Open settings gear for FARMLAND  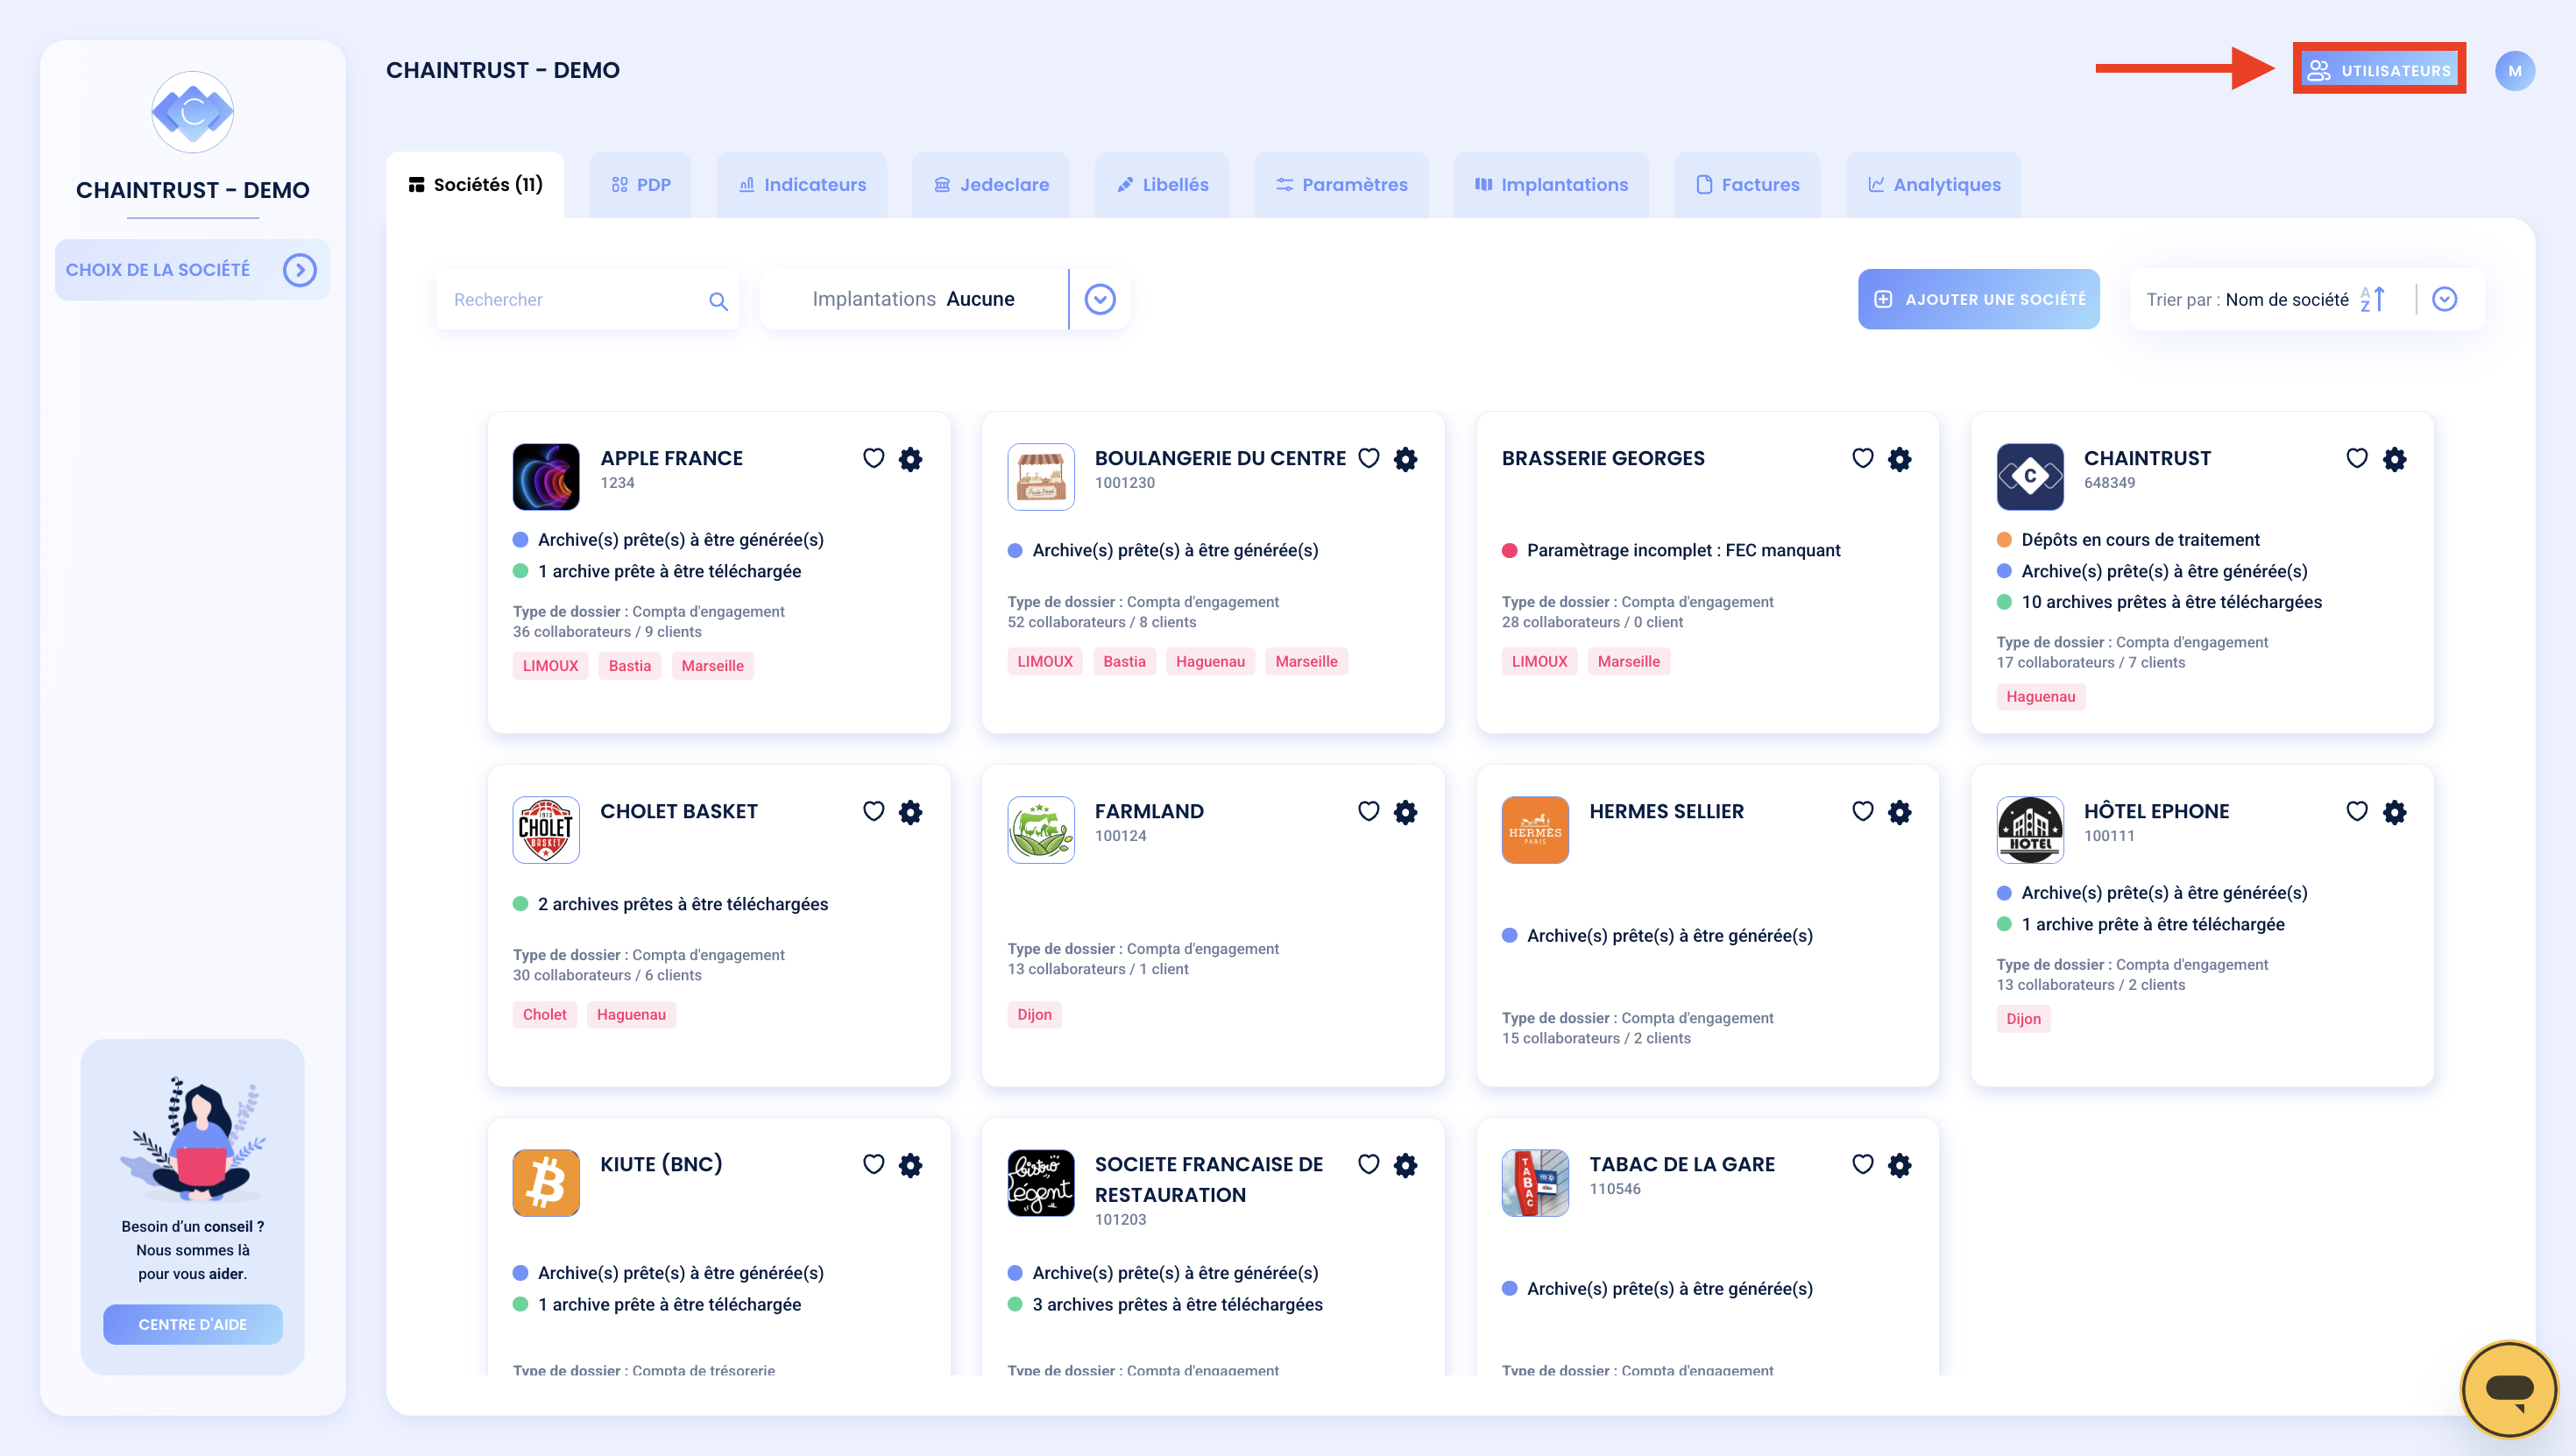(x=1405, y=812)
